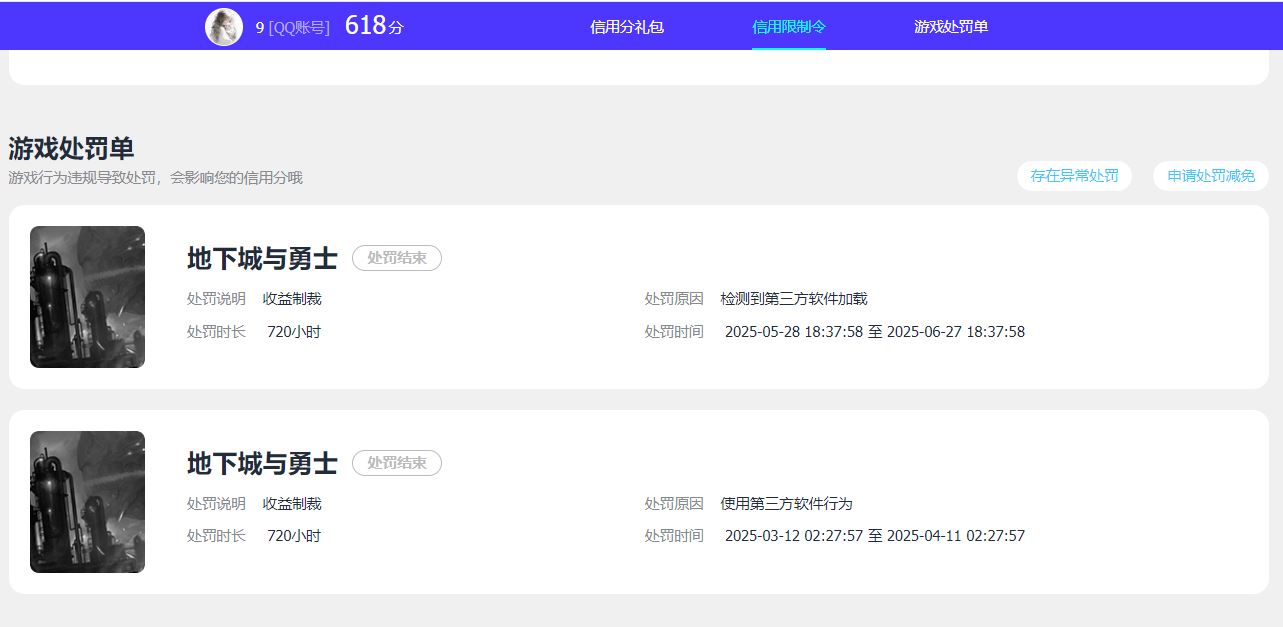Click the 游戏行为违规导致处罚 subtitle text
The height and width of the screenshot is (627, 1283).
tap(155, 178)
